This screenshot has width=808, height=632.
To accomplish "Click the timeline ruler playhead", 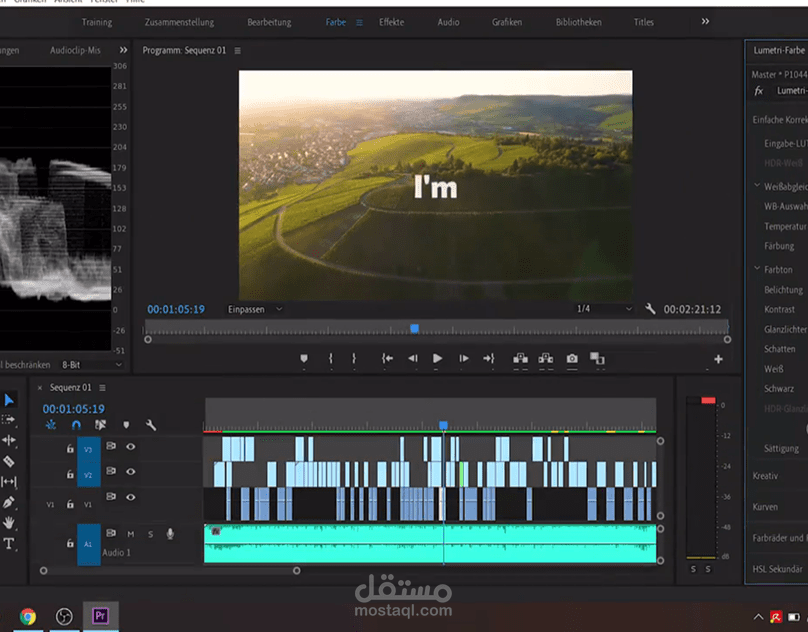I will (x=443, y=425).
